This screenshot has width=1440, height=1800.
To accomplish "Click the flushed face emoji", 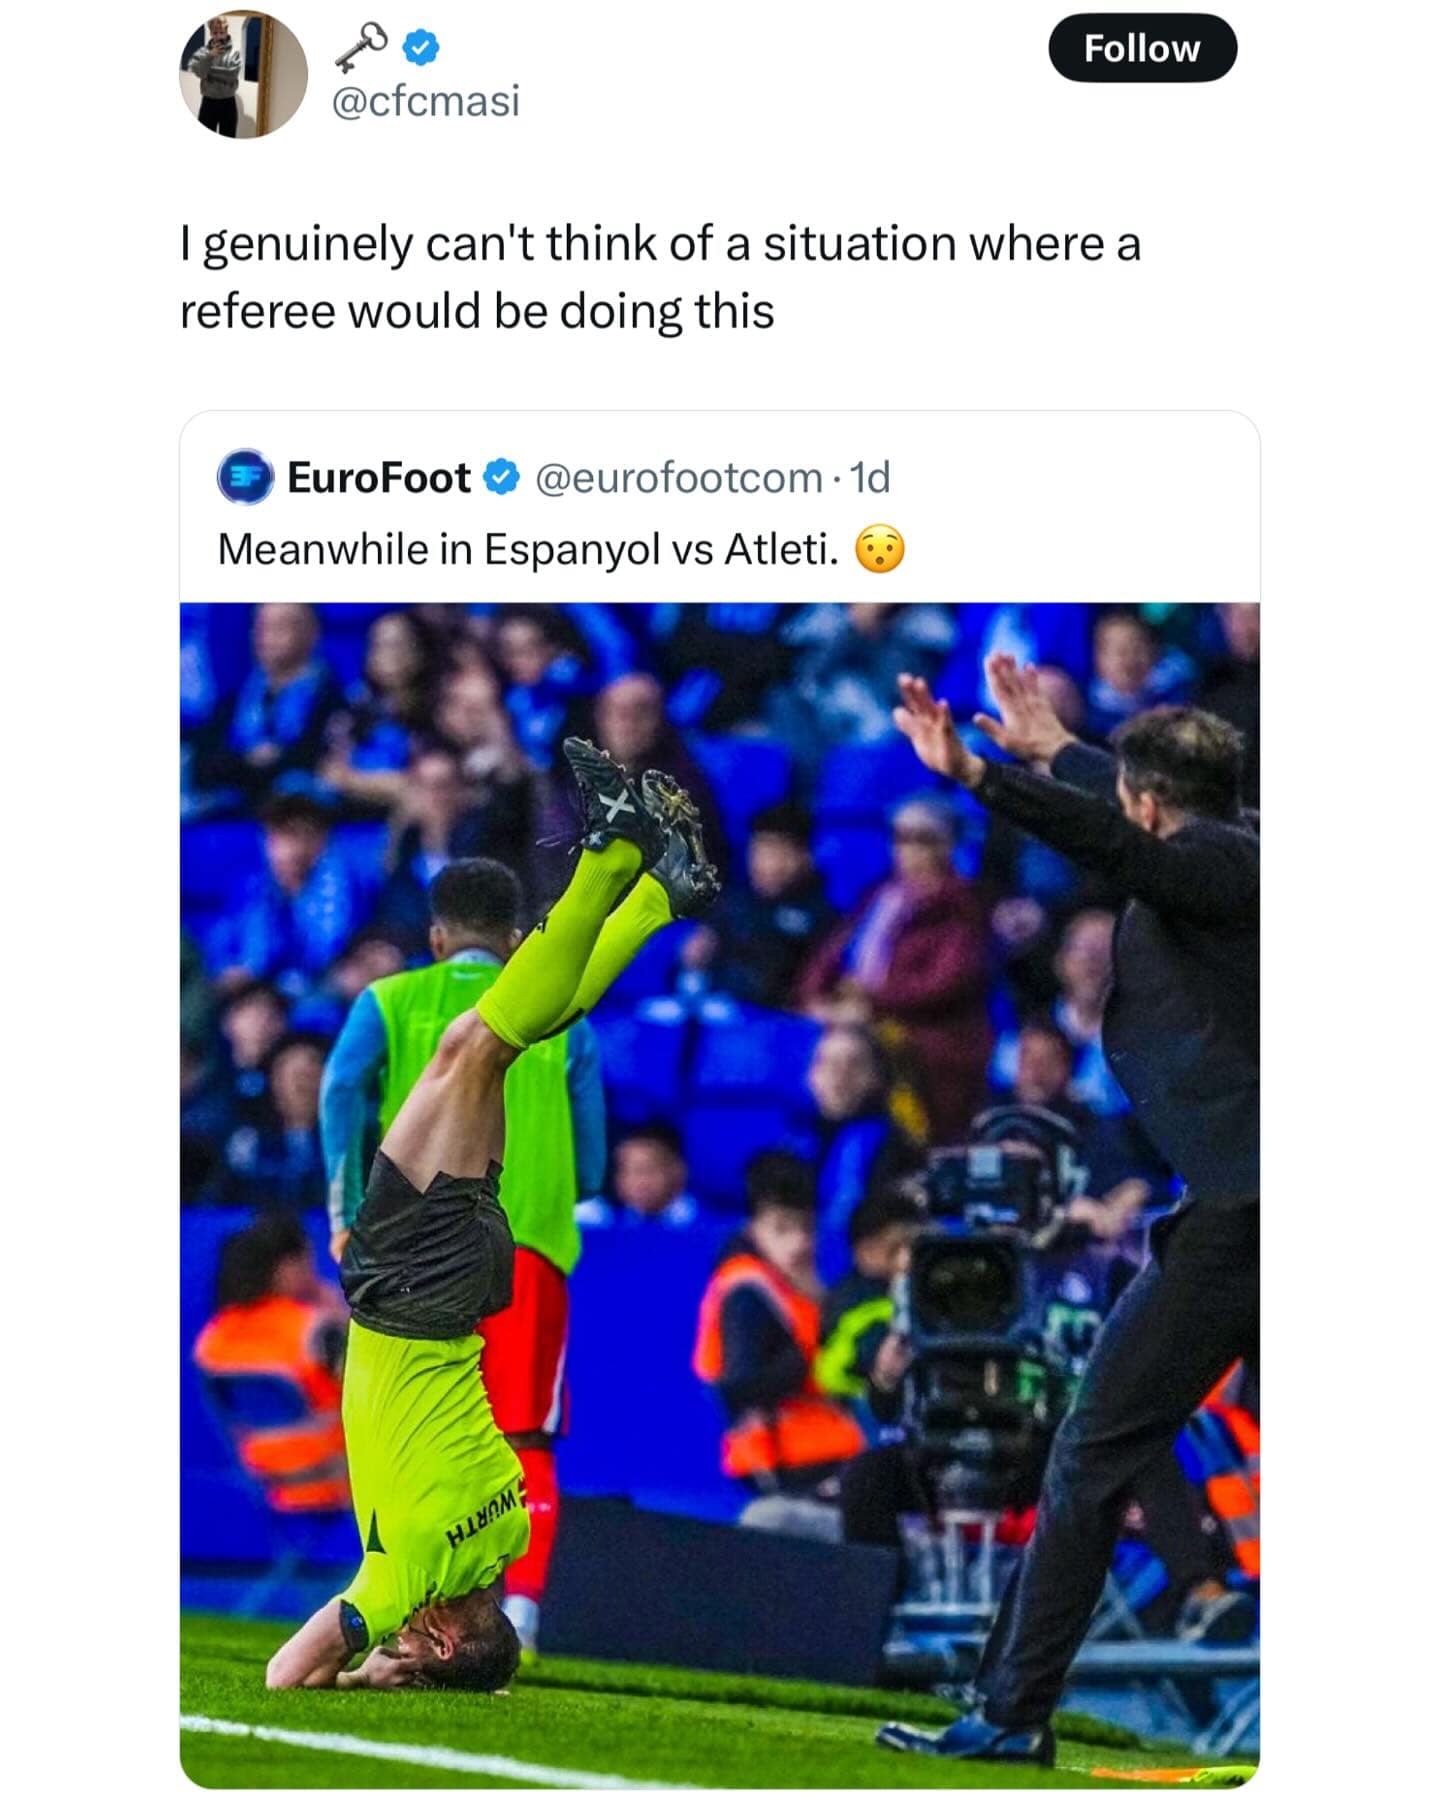I will (x=880, y=549).
